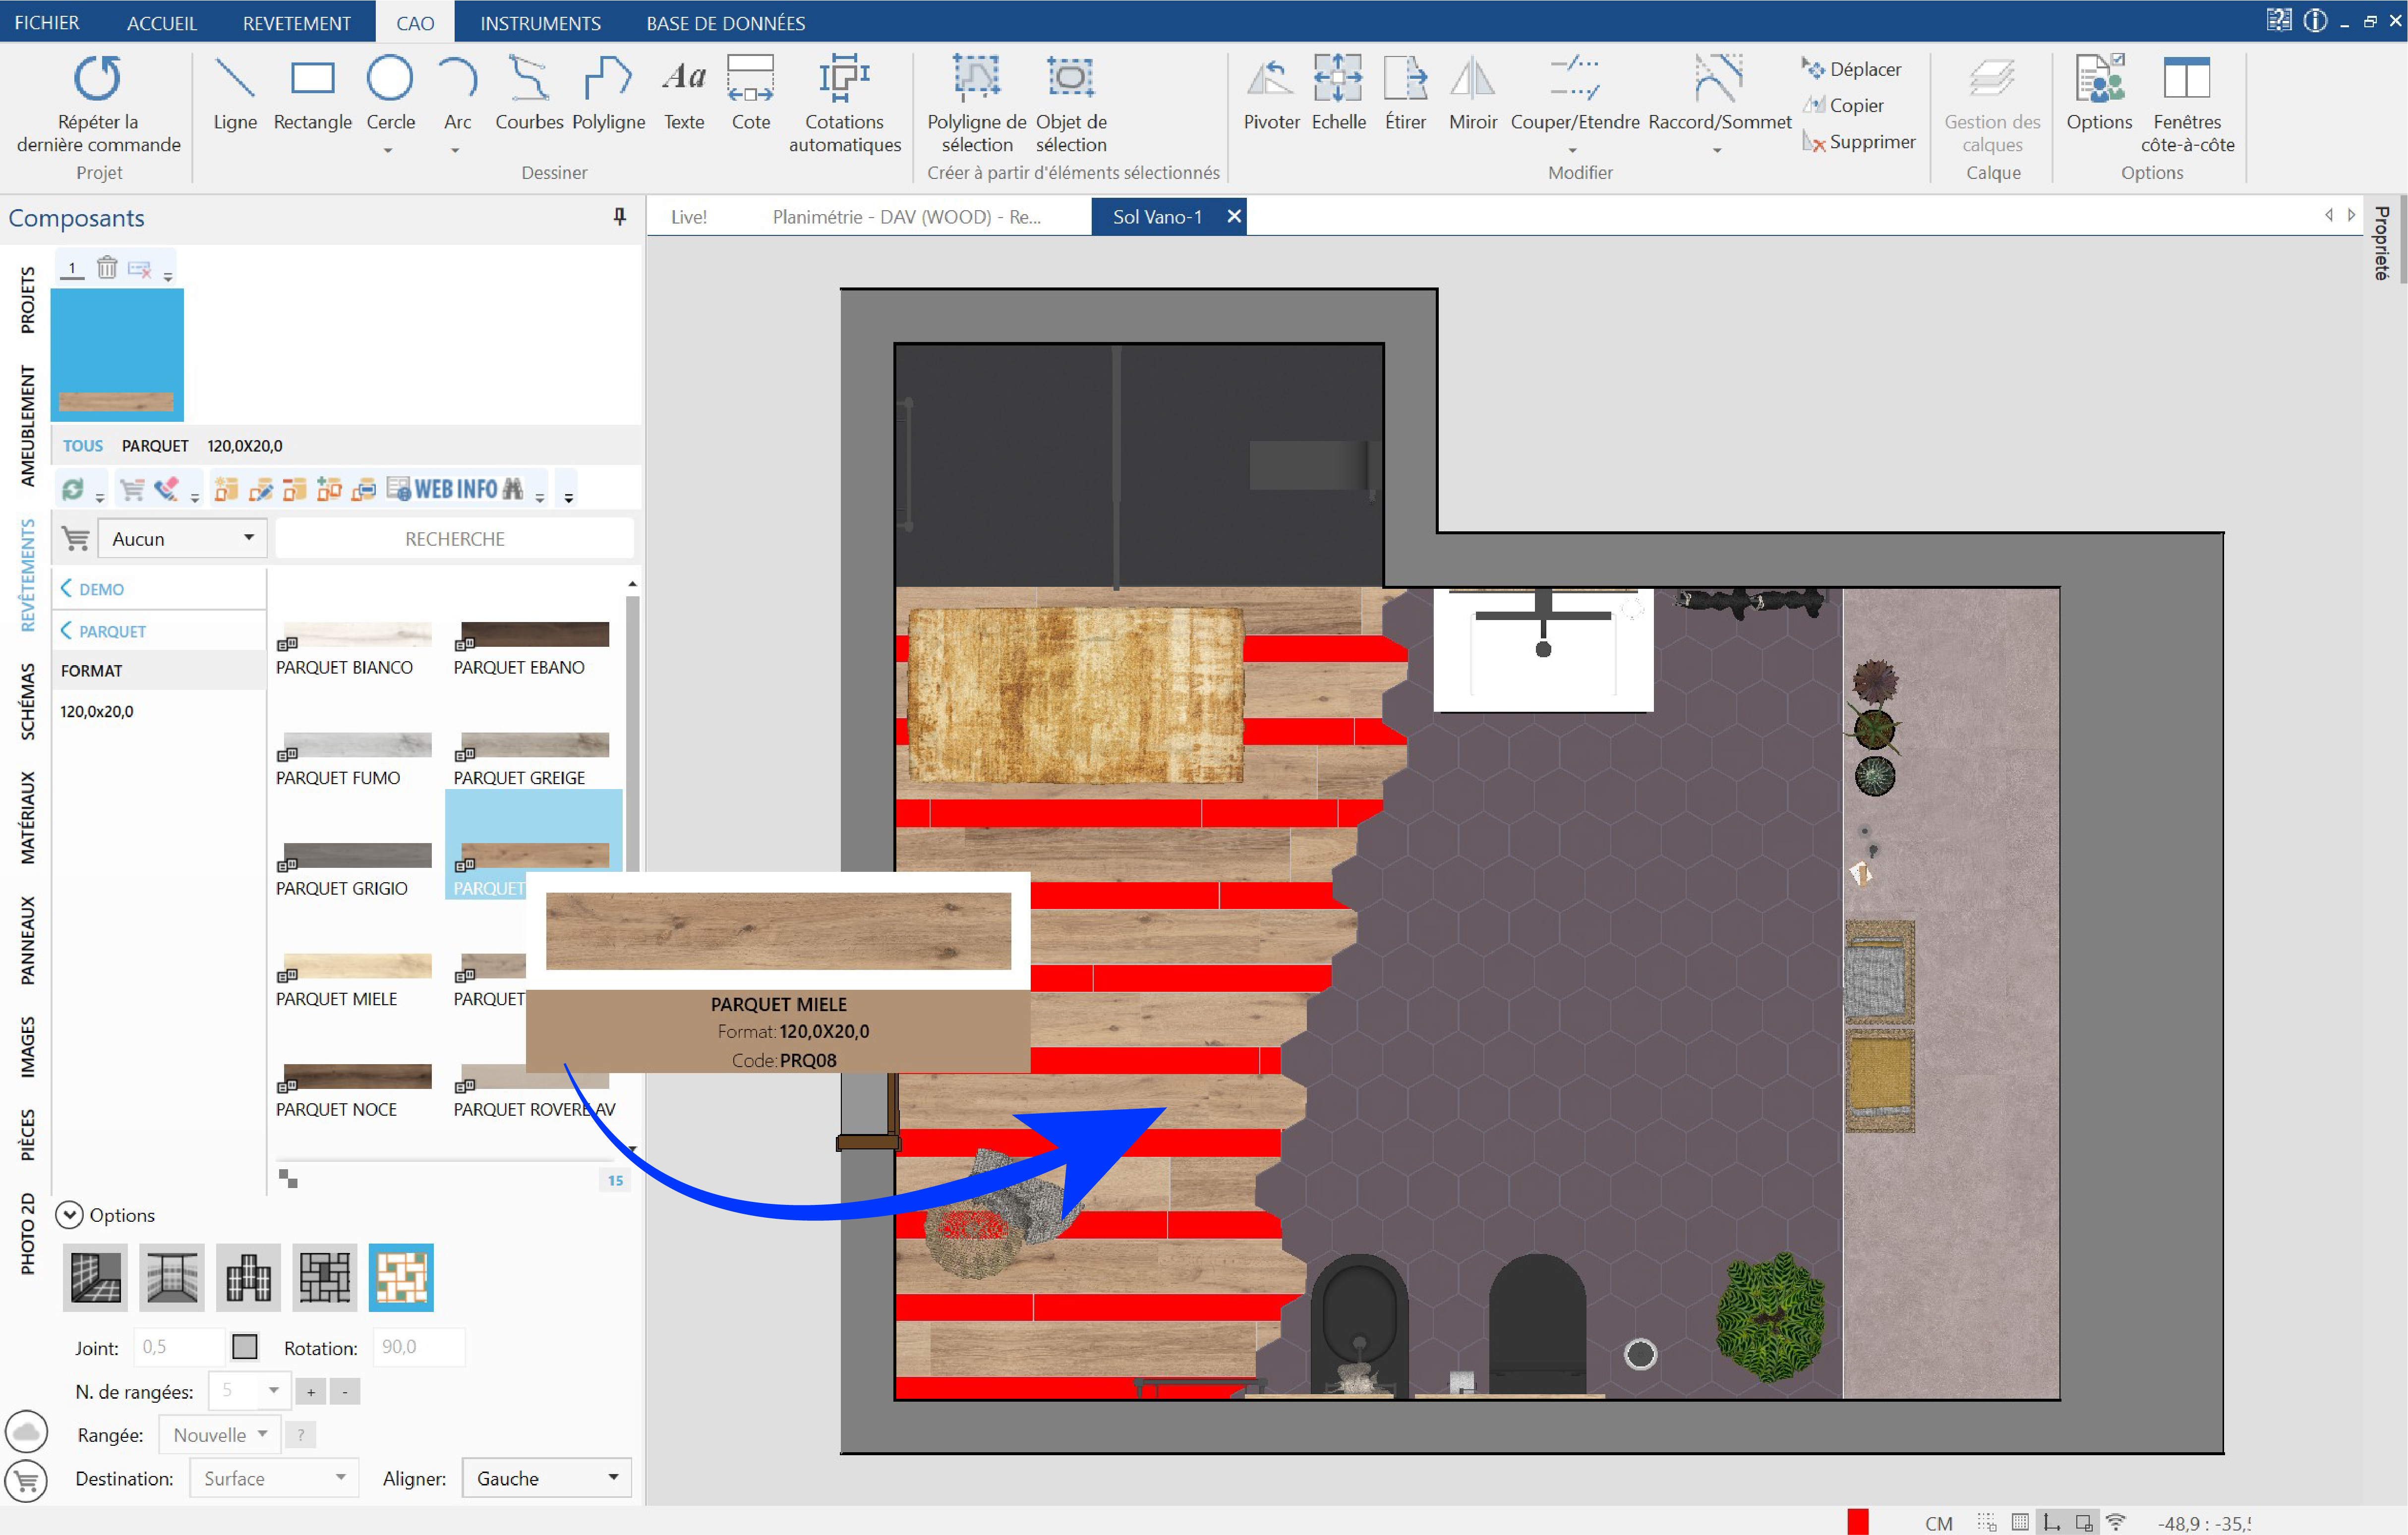Viewport: 2408px width, 1535px height.
Task: Pin the Composants panel
Action: point(620,217)
